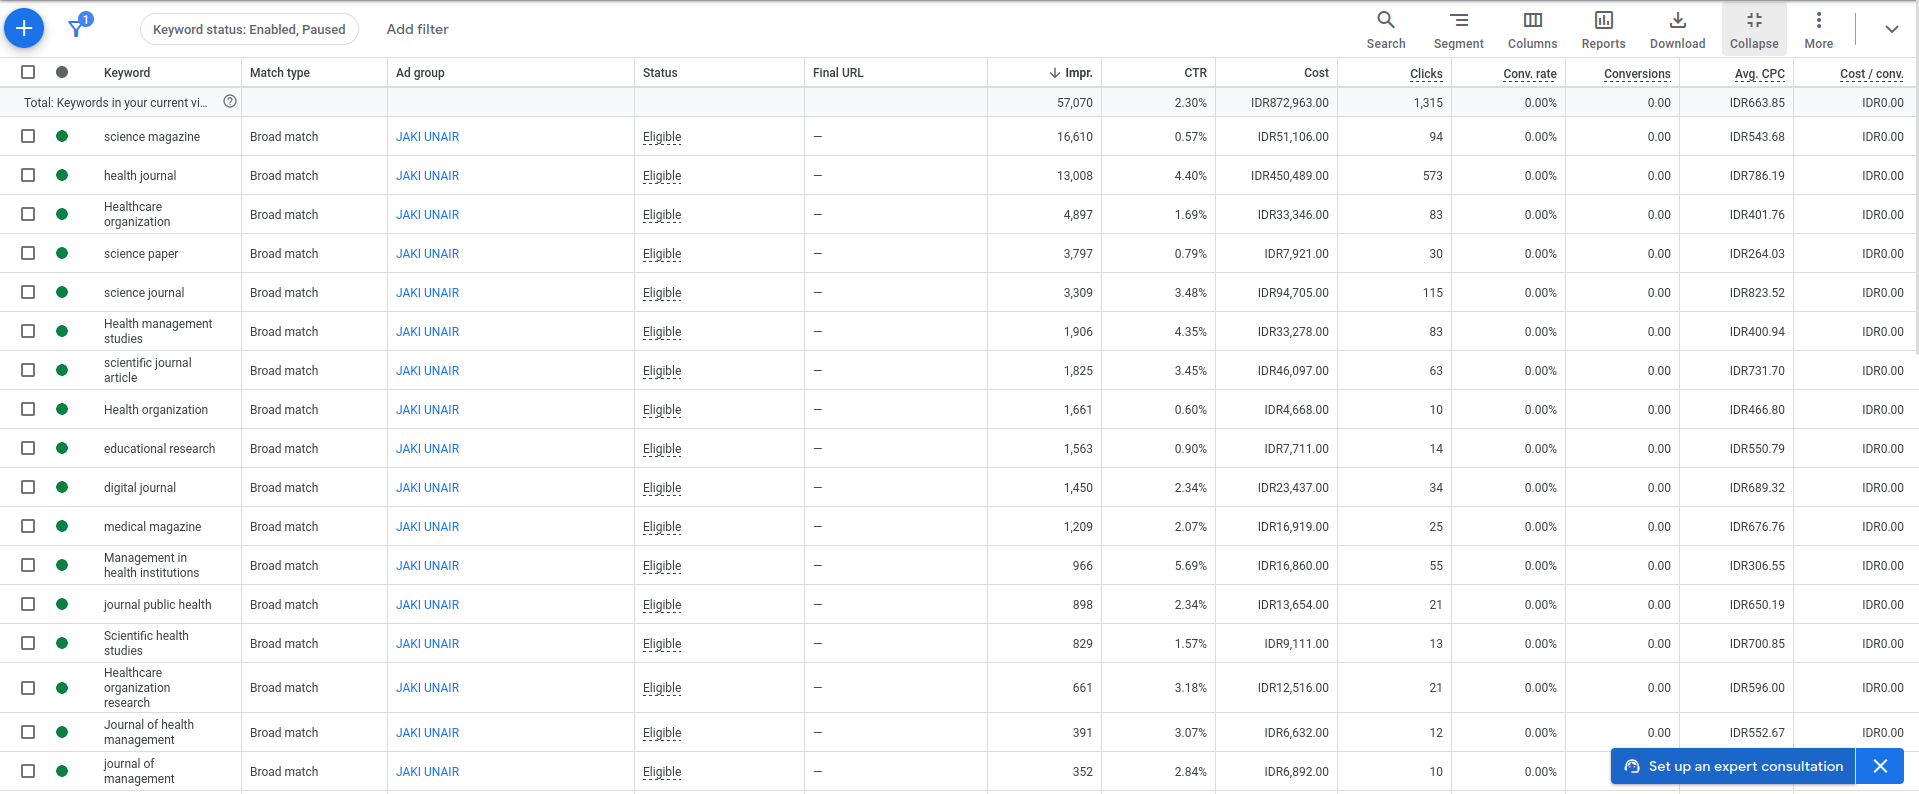1919x794 pixels.
Task: Open the Search tool
Action: (x=1386, y=30)
